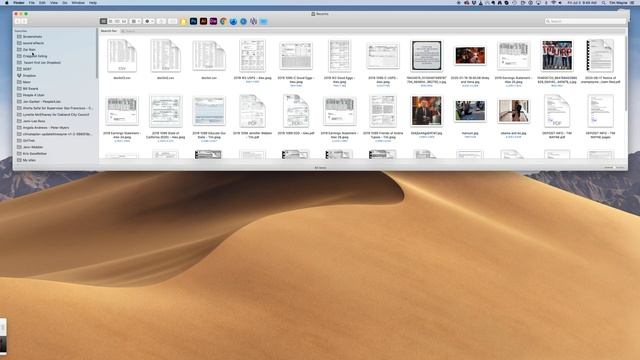Screen dimensions: 640x360
Task: Select 2019 1099 Jennifer Webber - Tim.pdf
Action: [x=252, y=111]
